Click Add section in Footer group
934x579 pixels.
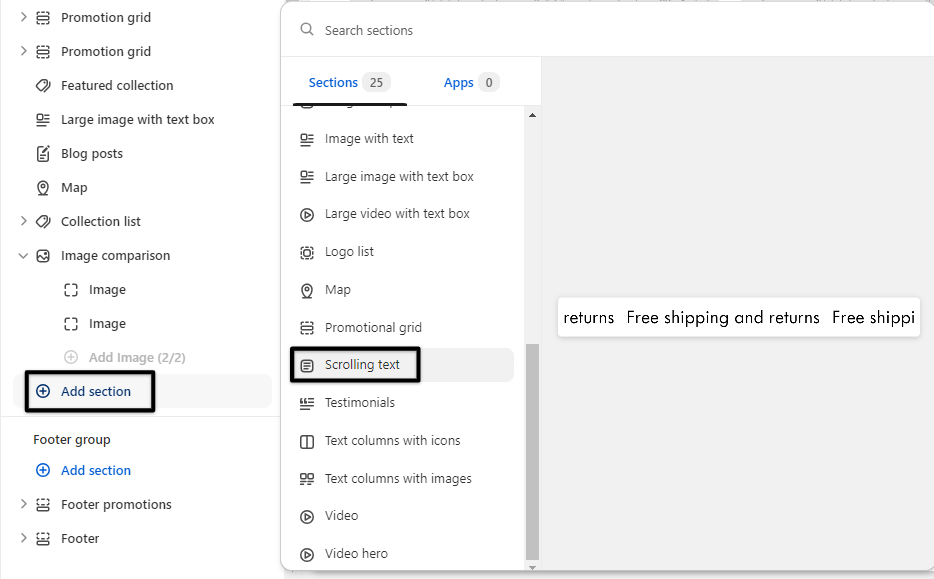tap(95, 471)
